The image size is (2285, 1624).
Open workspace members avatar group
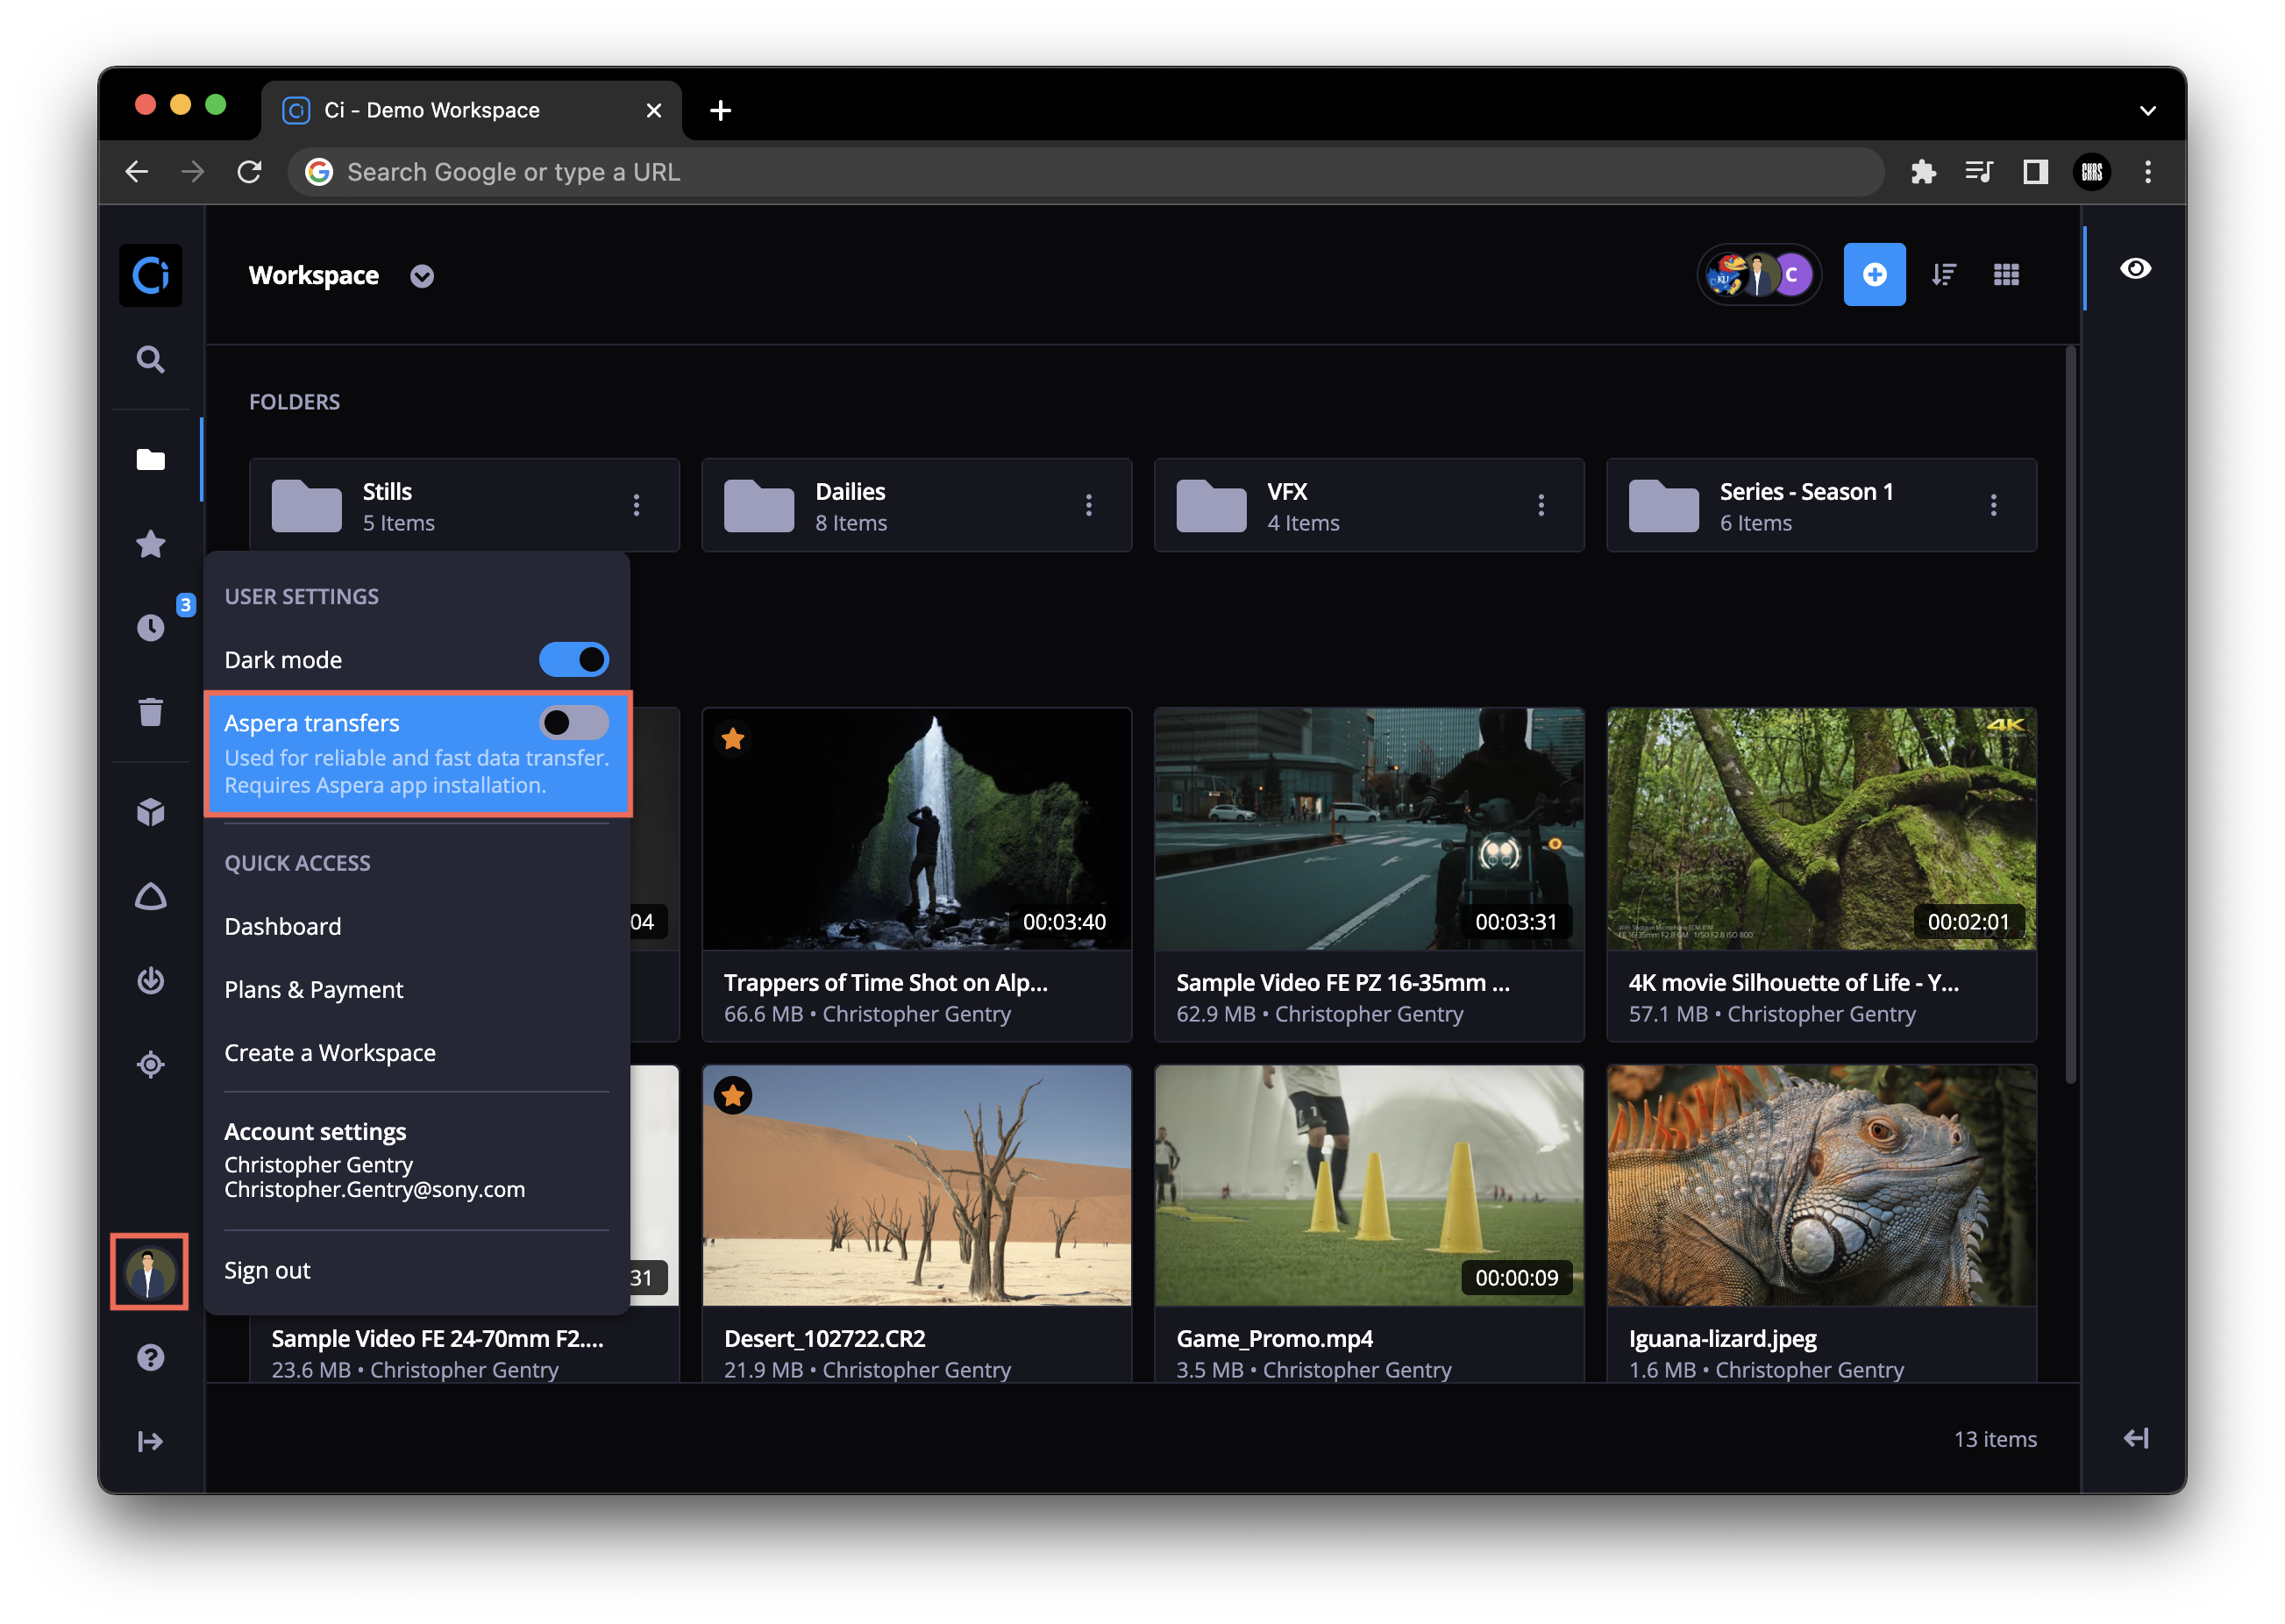click(1759, 274)
